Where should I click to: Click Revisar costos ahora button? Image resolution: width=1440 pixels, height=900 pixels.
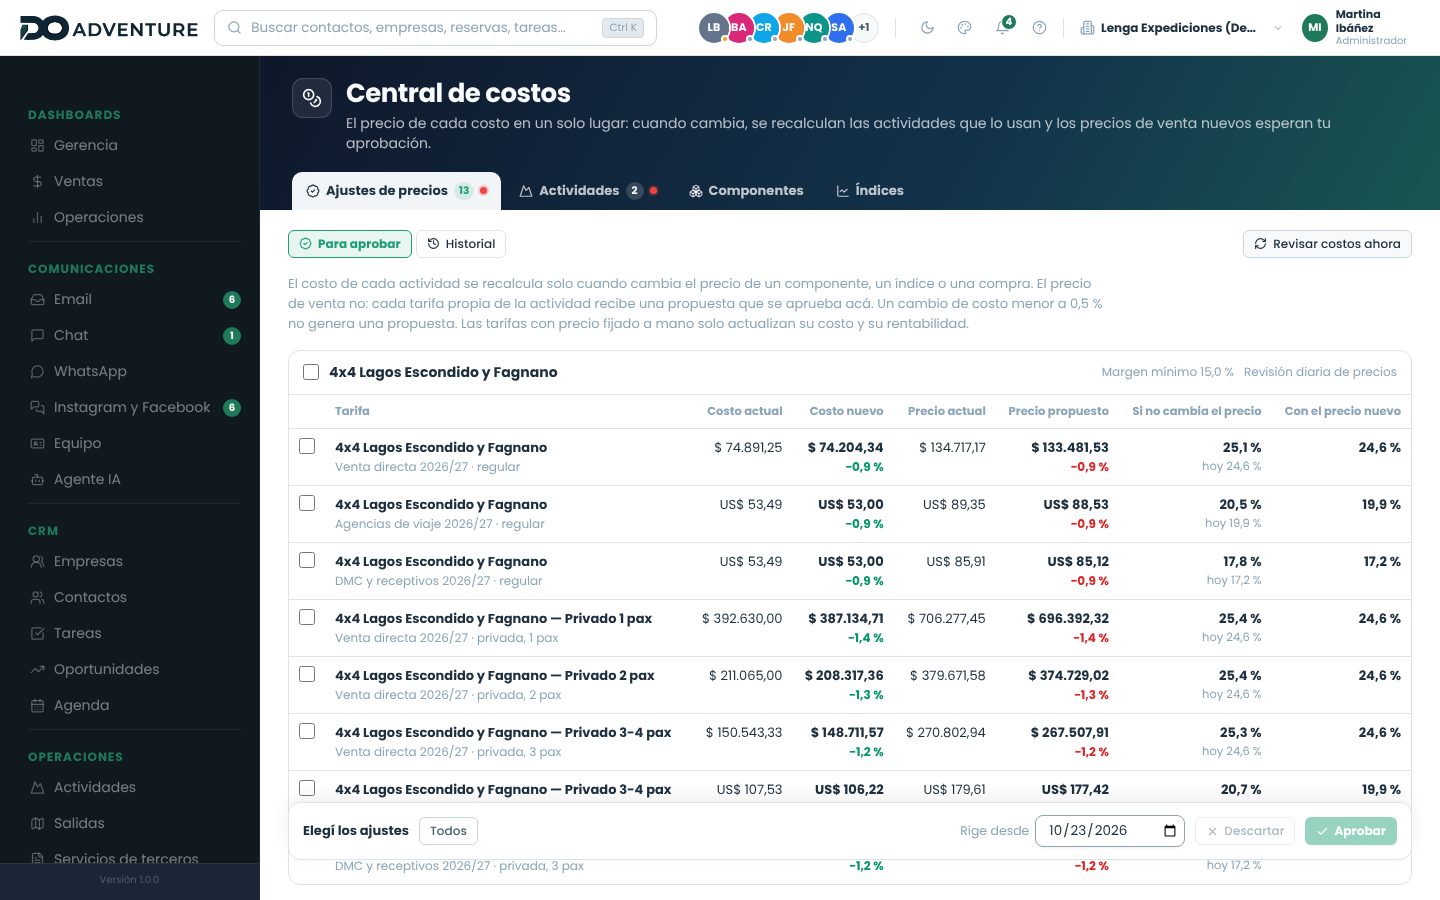click(1327, 244)
